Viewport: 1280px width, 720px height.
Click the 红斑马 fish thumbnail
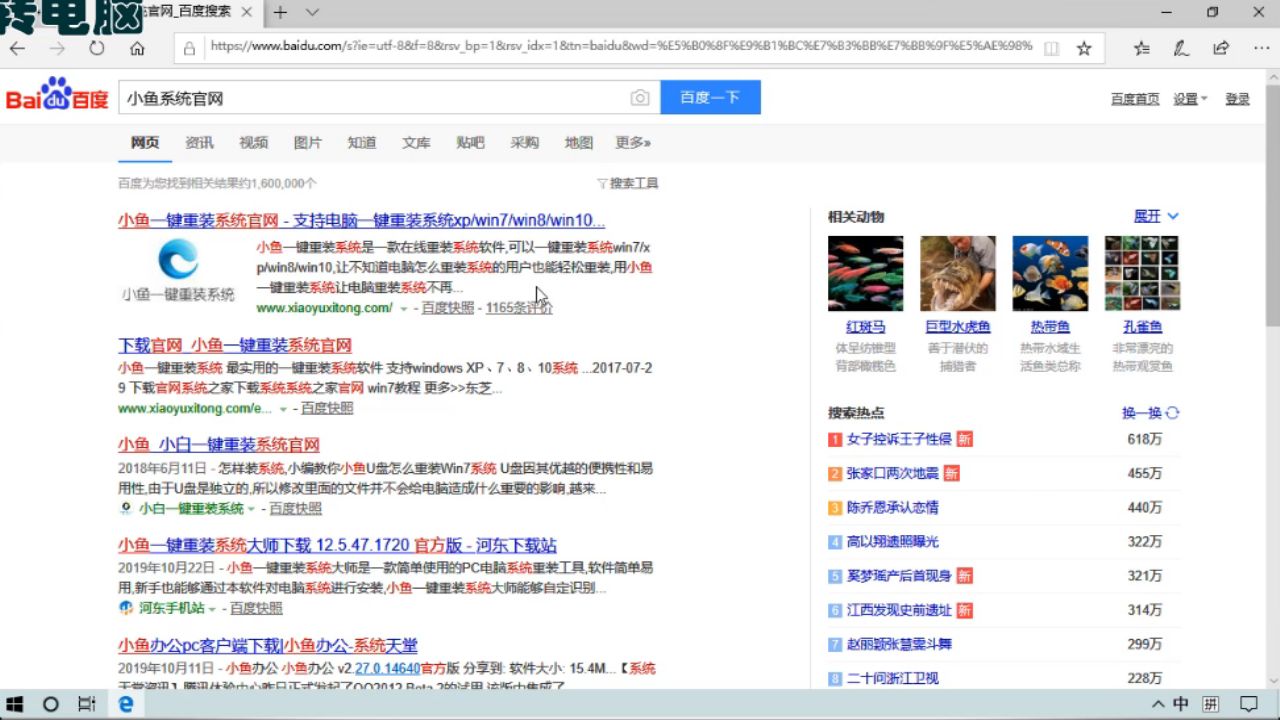[x=866, y=273]
